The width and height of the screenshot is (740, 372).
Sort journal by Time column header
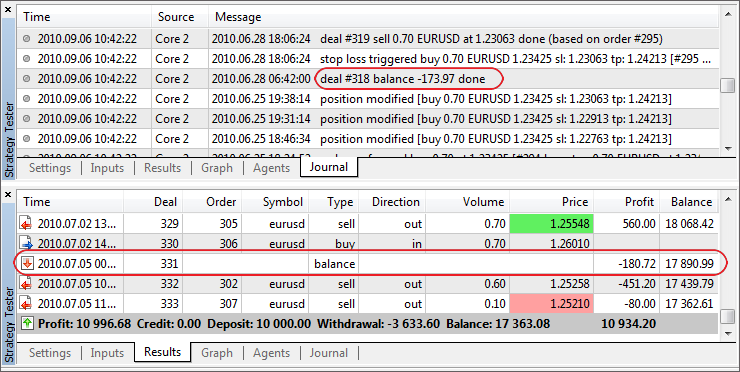tap(84, 17)
